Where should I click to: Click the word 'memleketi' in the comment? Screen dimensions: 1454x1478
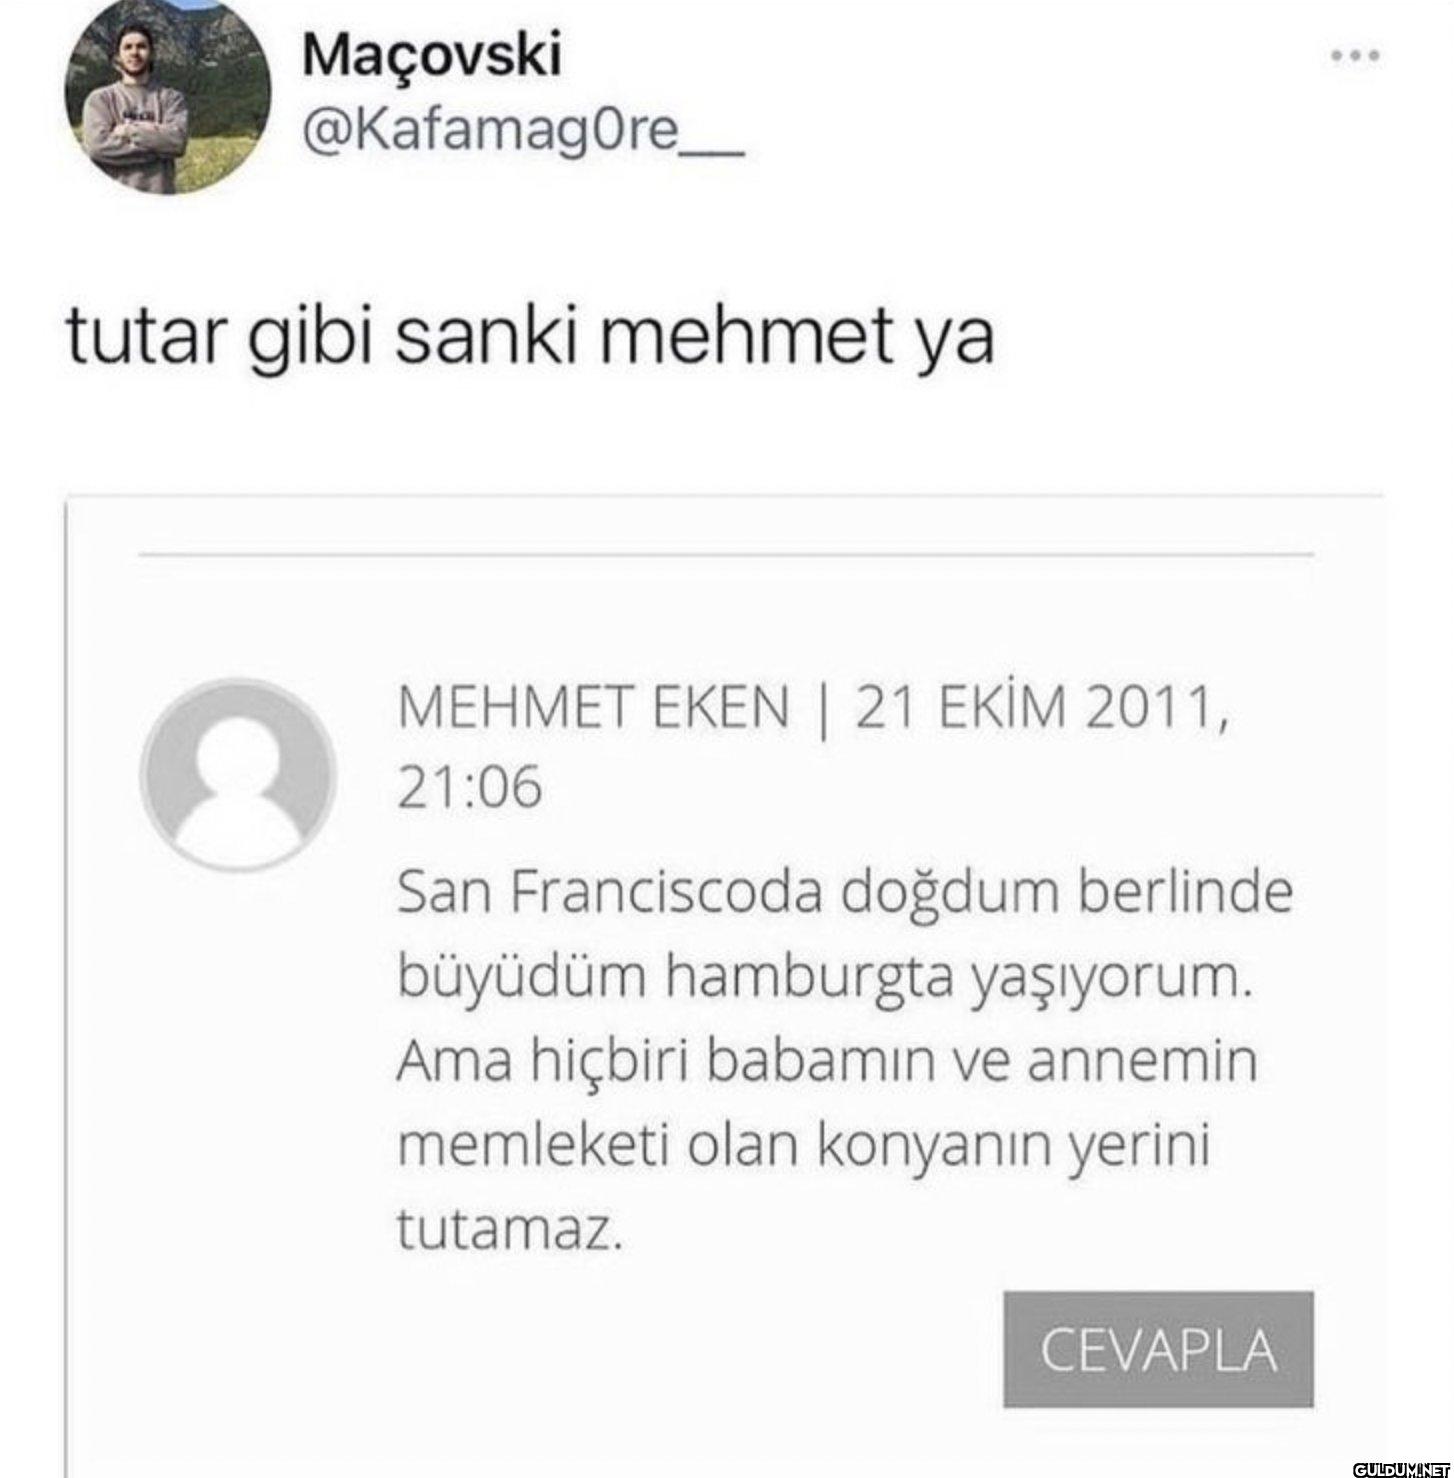[532, 1146]
